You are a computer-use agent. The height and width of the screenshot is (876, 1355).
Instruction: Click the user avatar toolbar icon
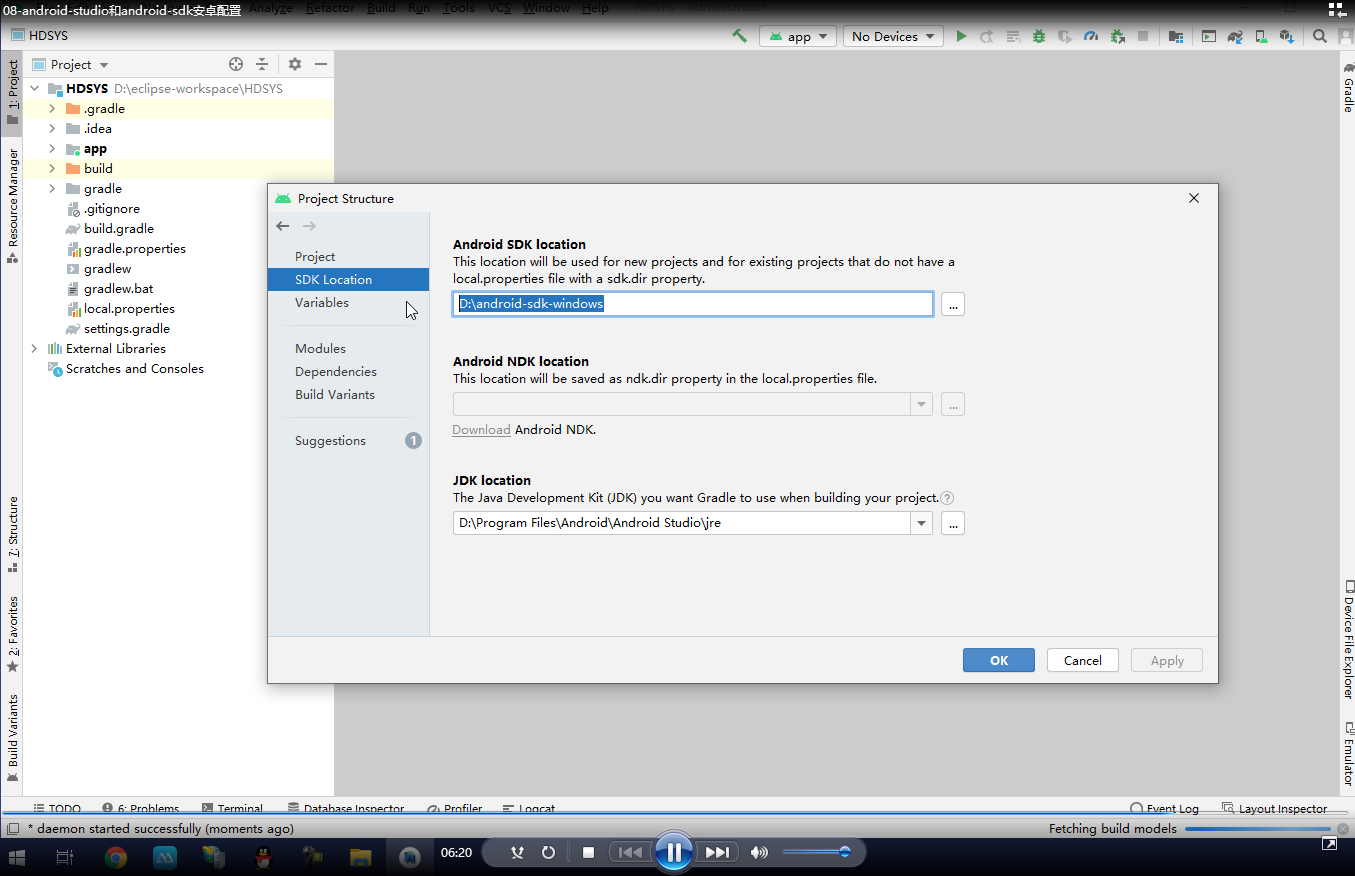[1344, 36]
